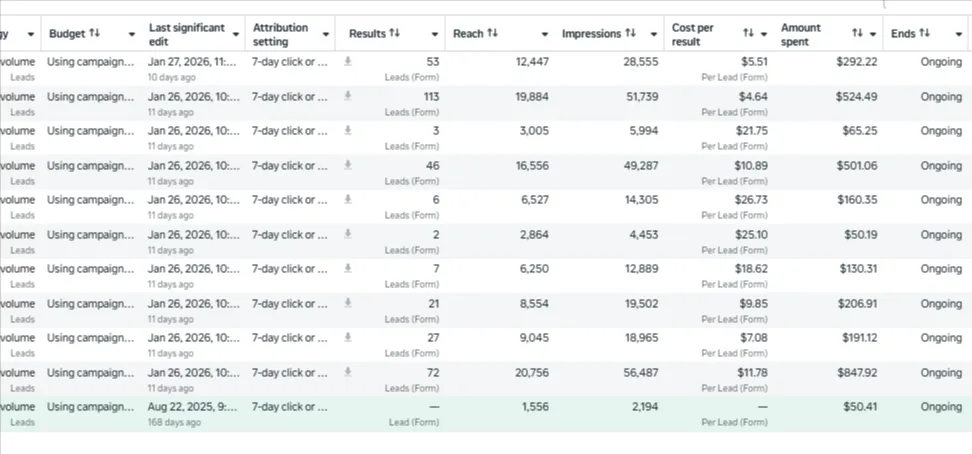Expand the Attribution setting column dropdown

(326, 34)
